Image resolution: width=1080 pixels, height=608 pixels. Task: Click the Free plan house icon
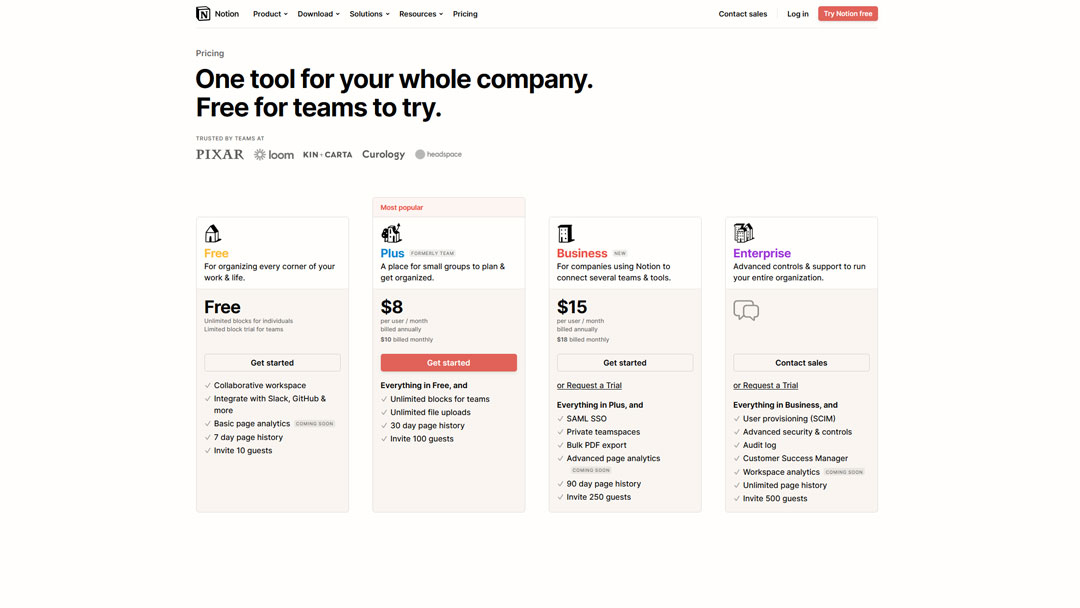tap(213, 233)
